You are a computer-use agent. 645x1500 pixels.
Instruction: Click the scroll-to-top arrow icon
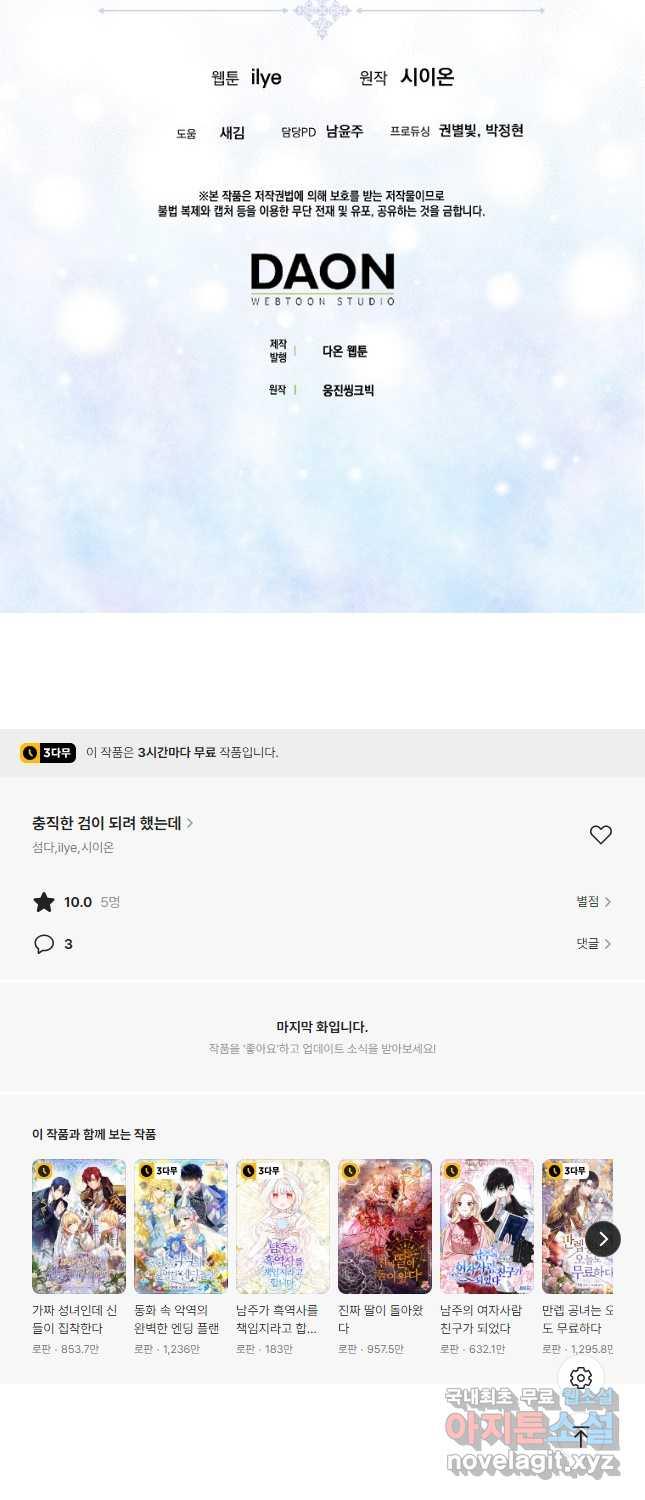[x=581, y=1437]
